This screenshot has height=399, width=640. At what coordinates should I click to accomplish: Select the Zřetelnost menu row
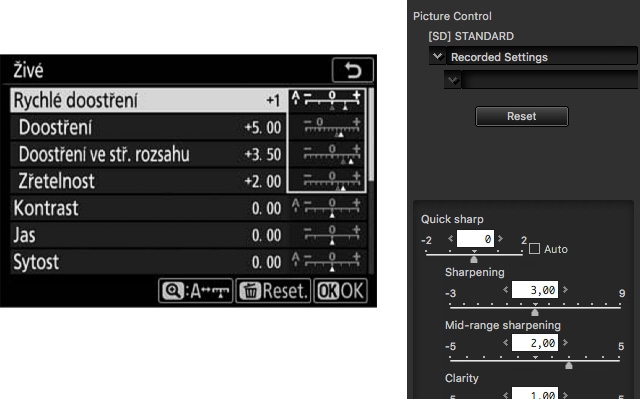point(149,181)
